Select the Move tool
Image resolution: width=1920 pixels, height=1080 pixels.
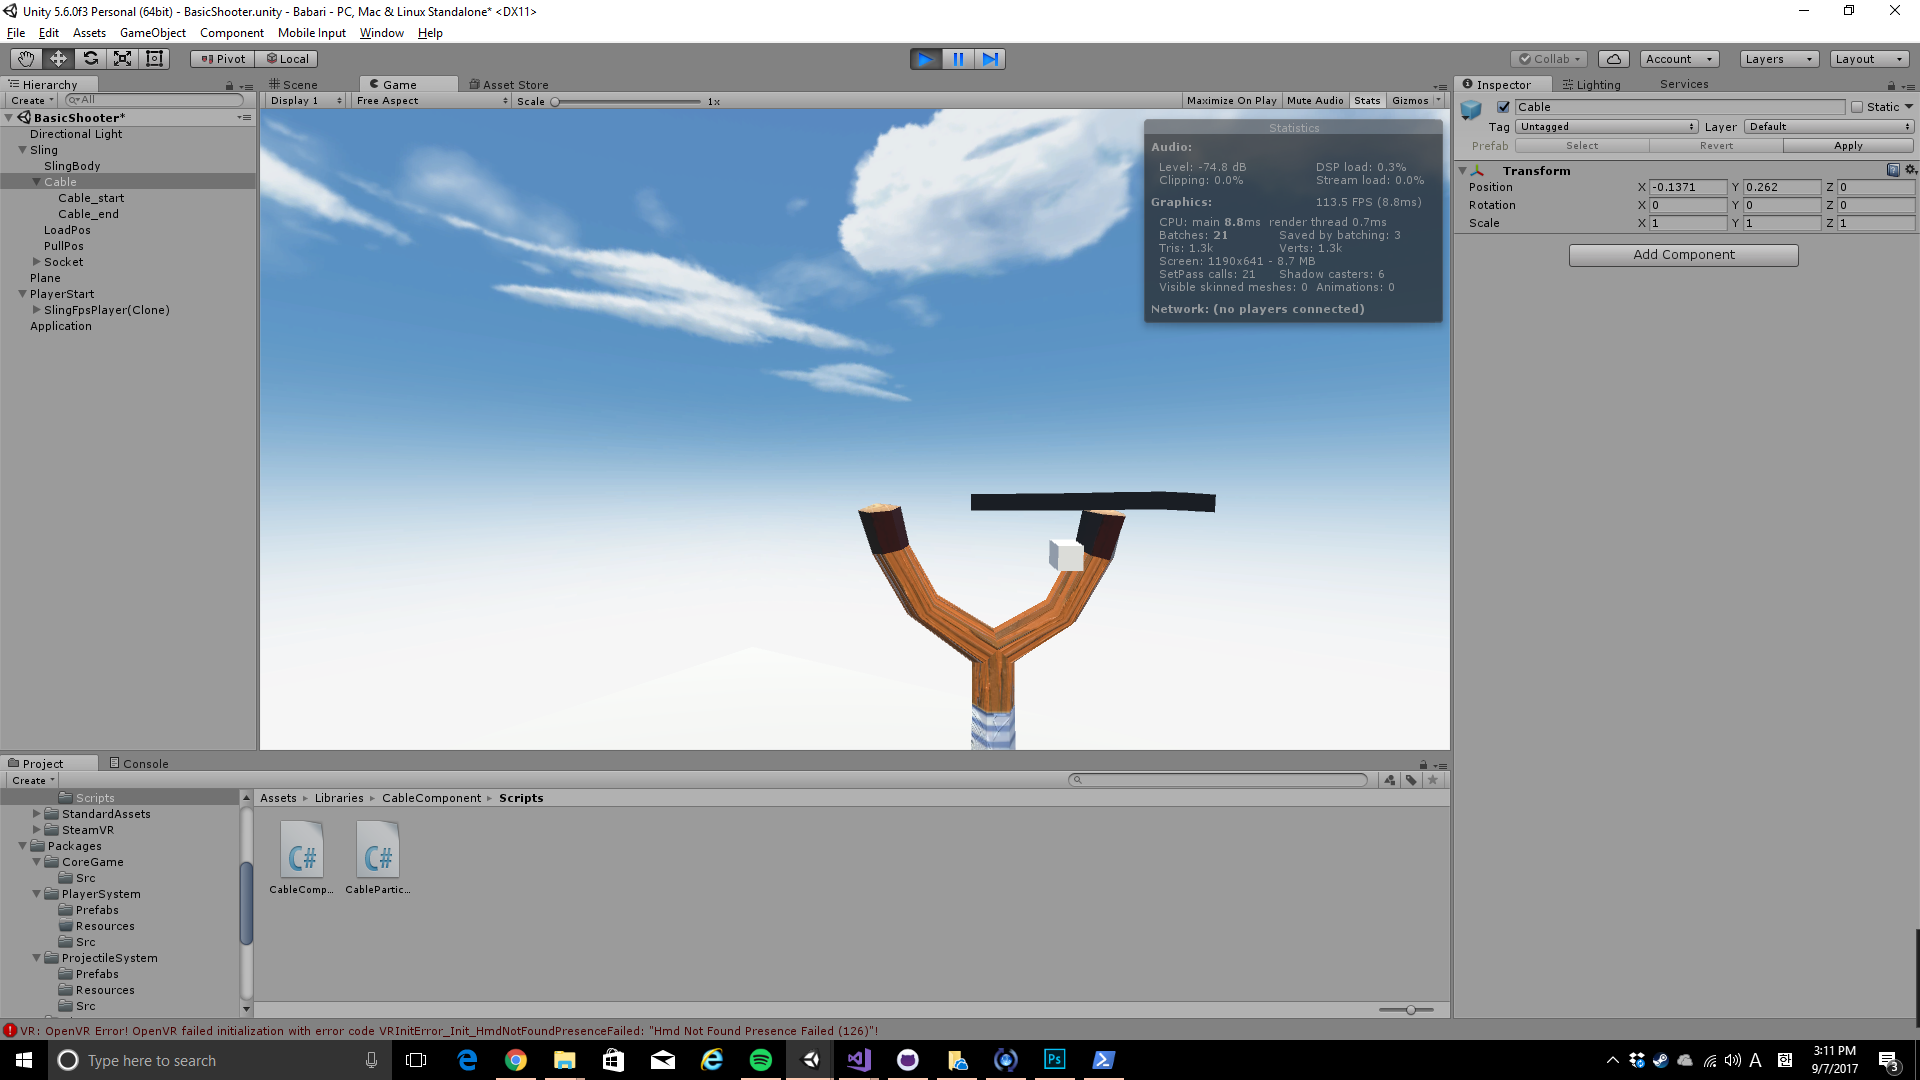click(x=57, y=58)
